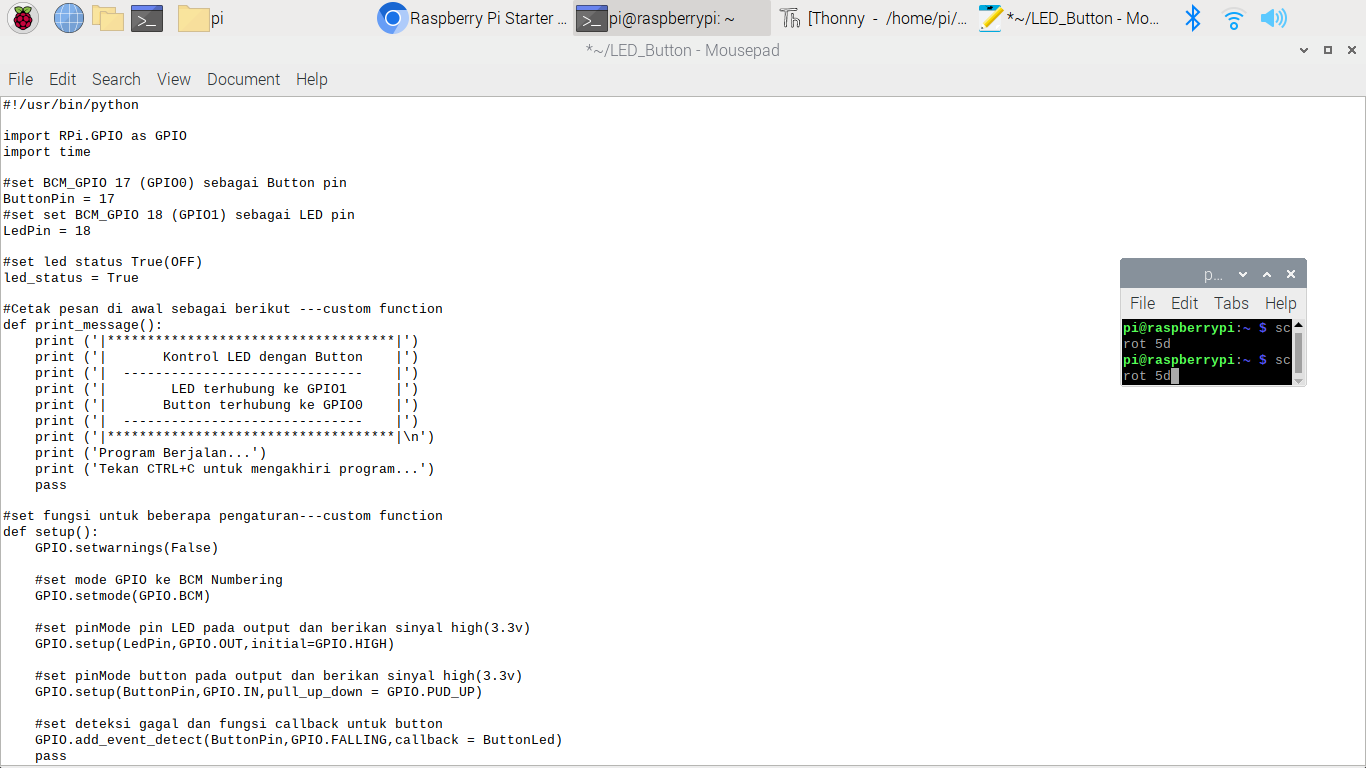Viewport: 1366px width, 768px height.
Task: Click the Mousepad title bar text
Action: [682, 50]
